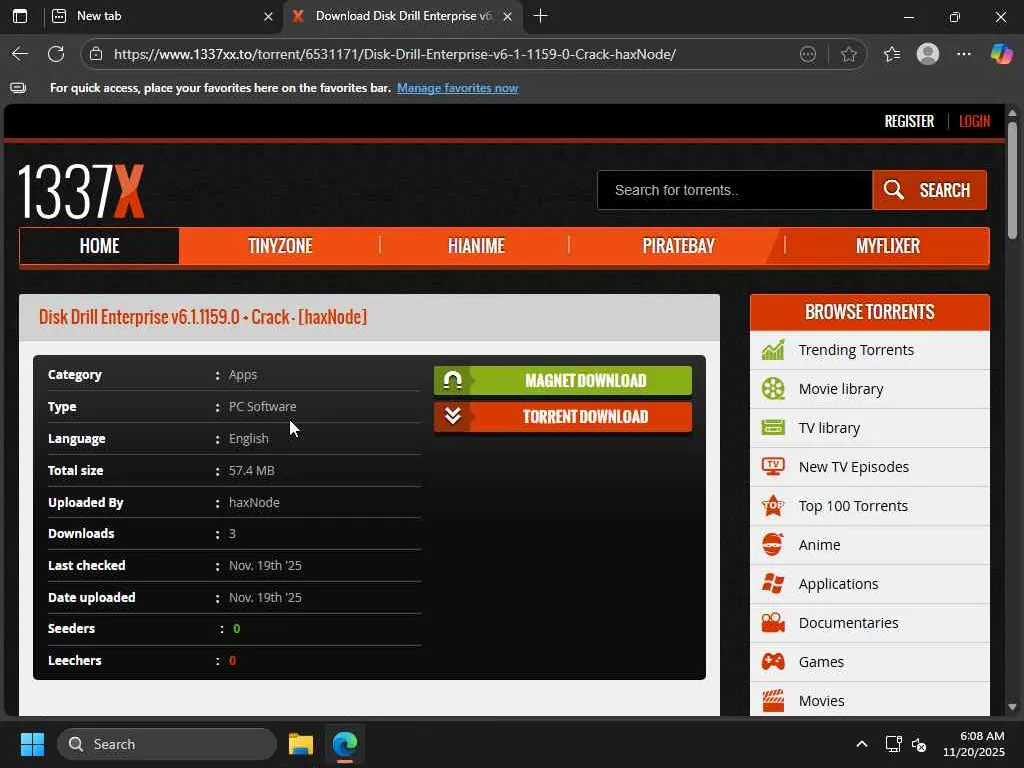
Task: Click the TORRENT DOWNLOAD button
Action: pos(563,417)
